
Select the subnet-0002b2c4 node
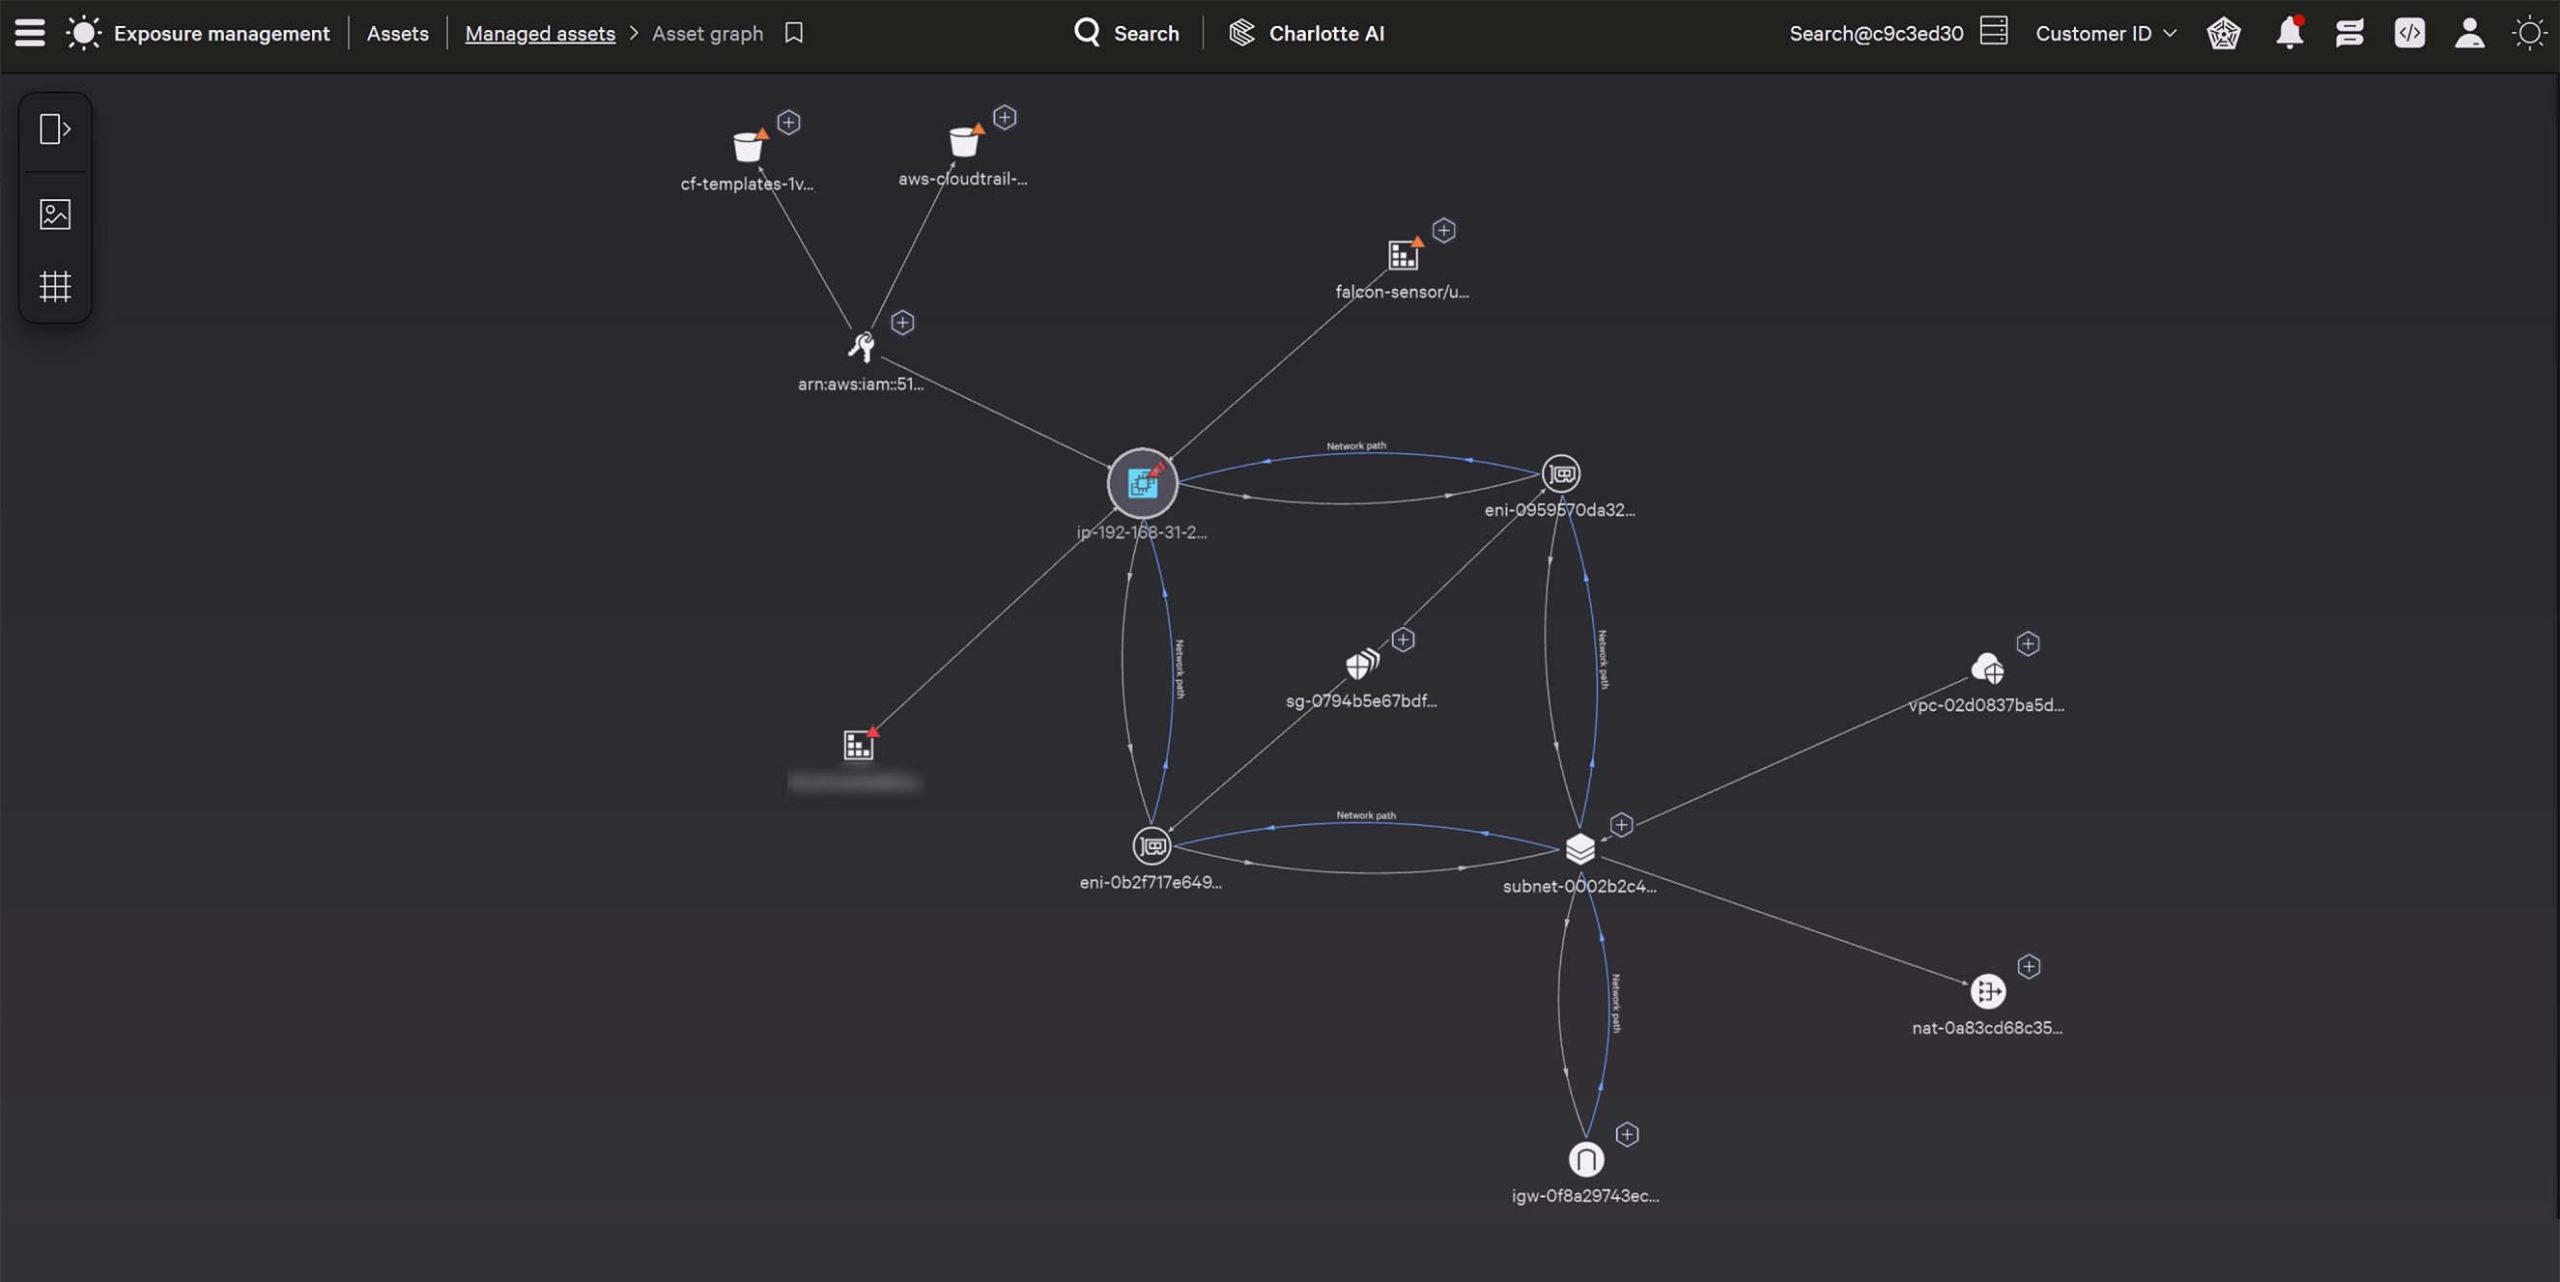coord(1580,849)
